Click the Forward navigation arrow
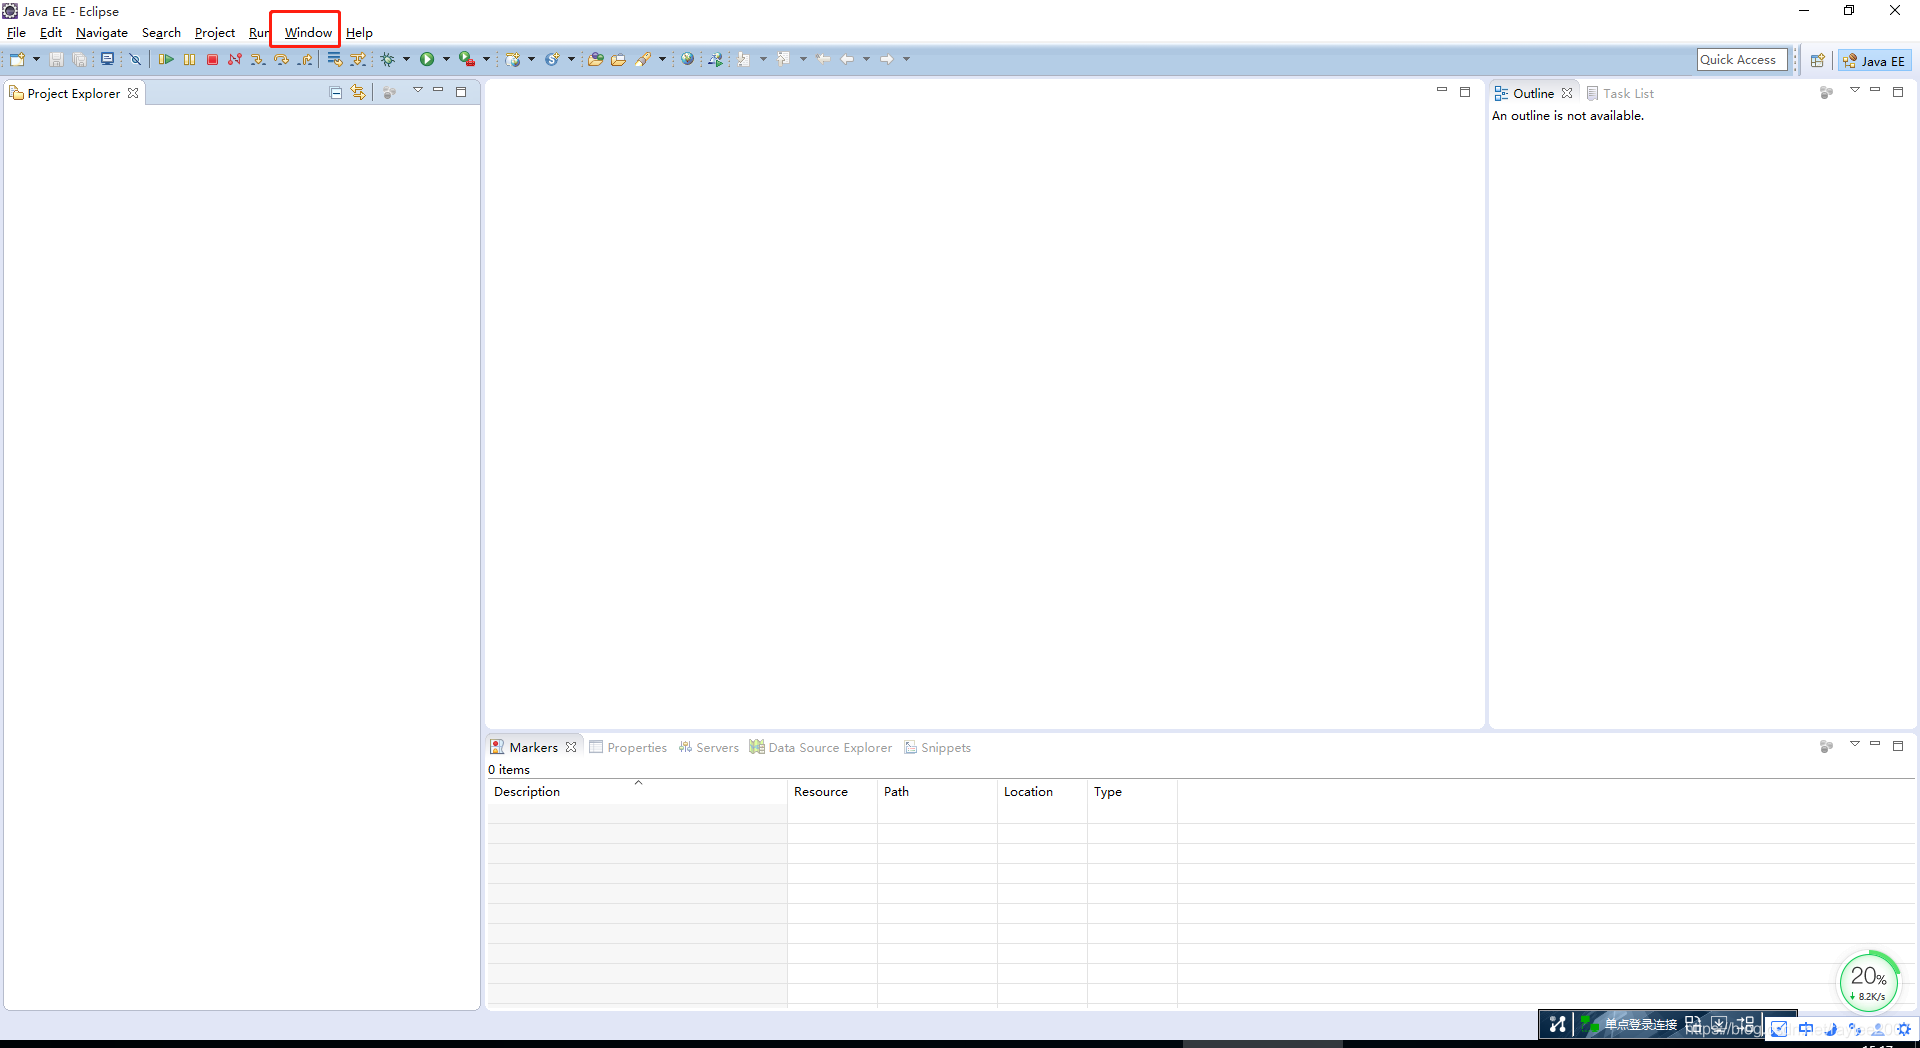Image resolution: width=1920 pixels, height=1048 pixels. (x=886, y=59)
